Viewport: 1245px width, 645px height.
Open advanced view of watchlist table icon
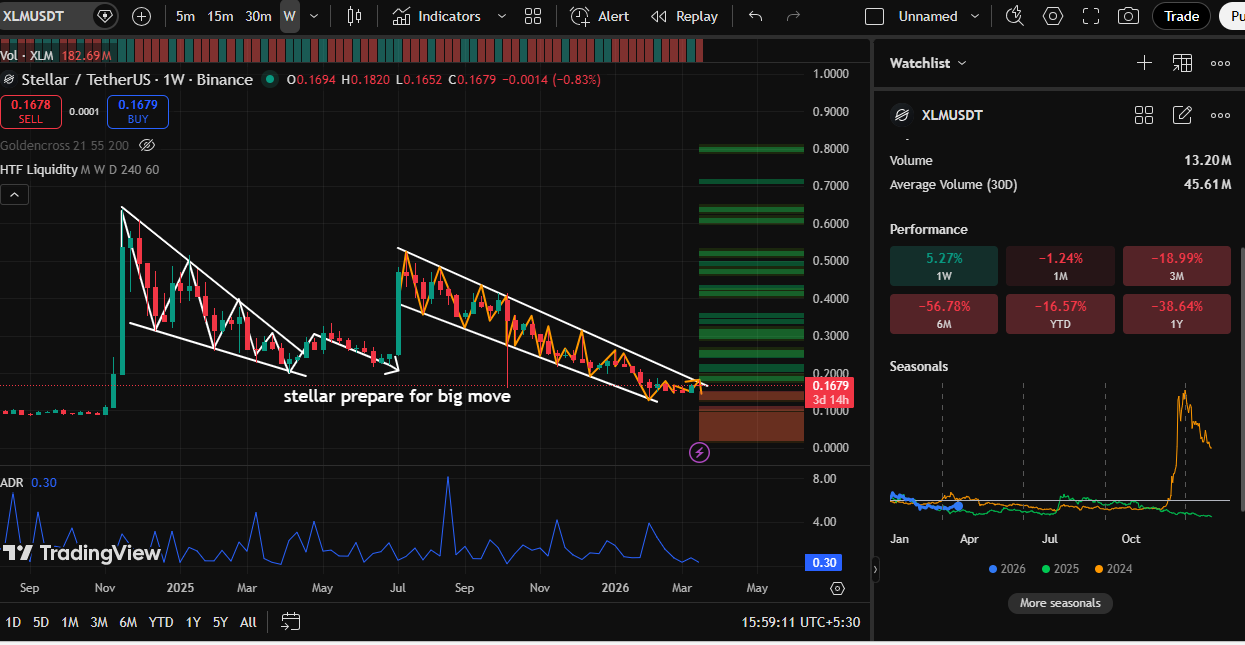click(x=1182, y=63)
